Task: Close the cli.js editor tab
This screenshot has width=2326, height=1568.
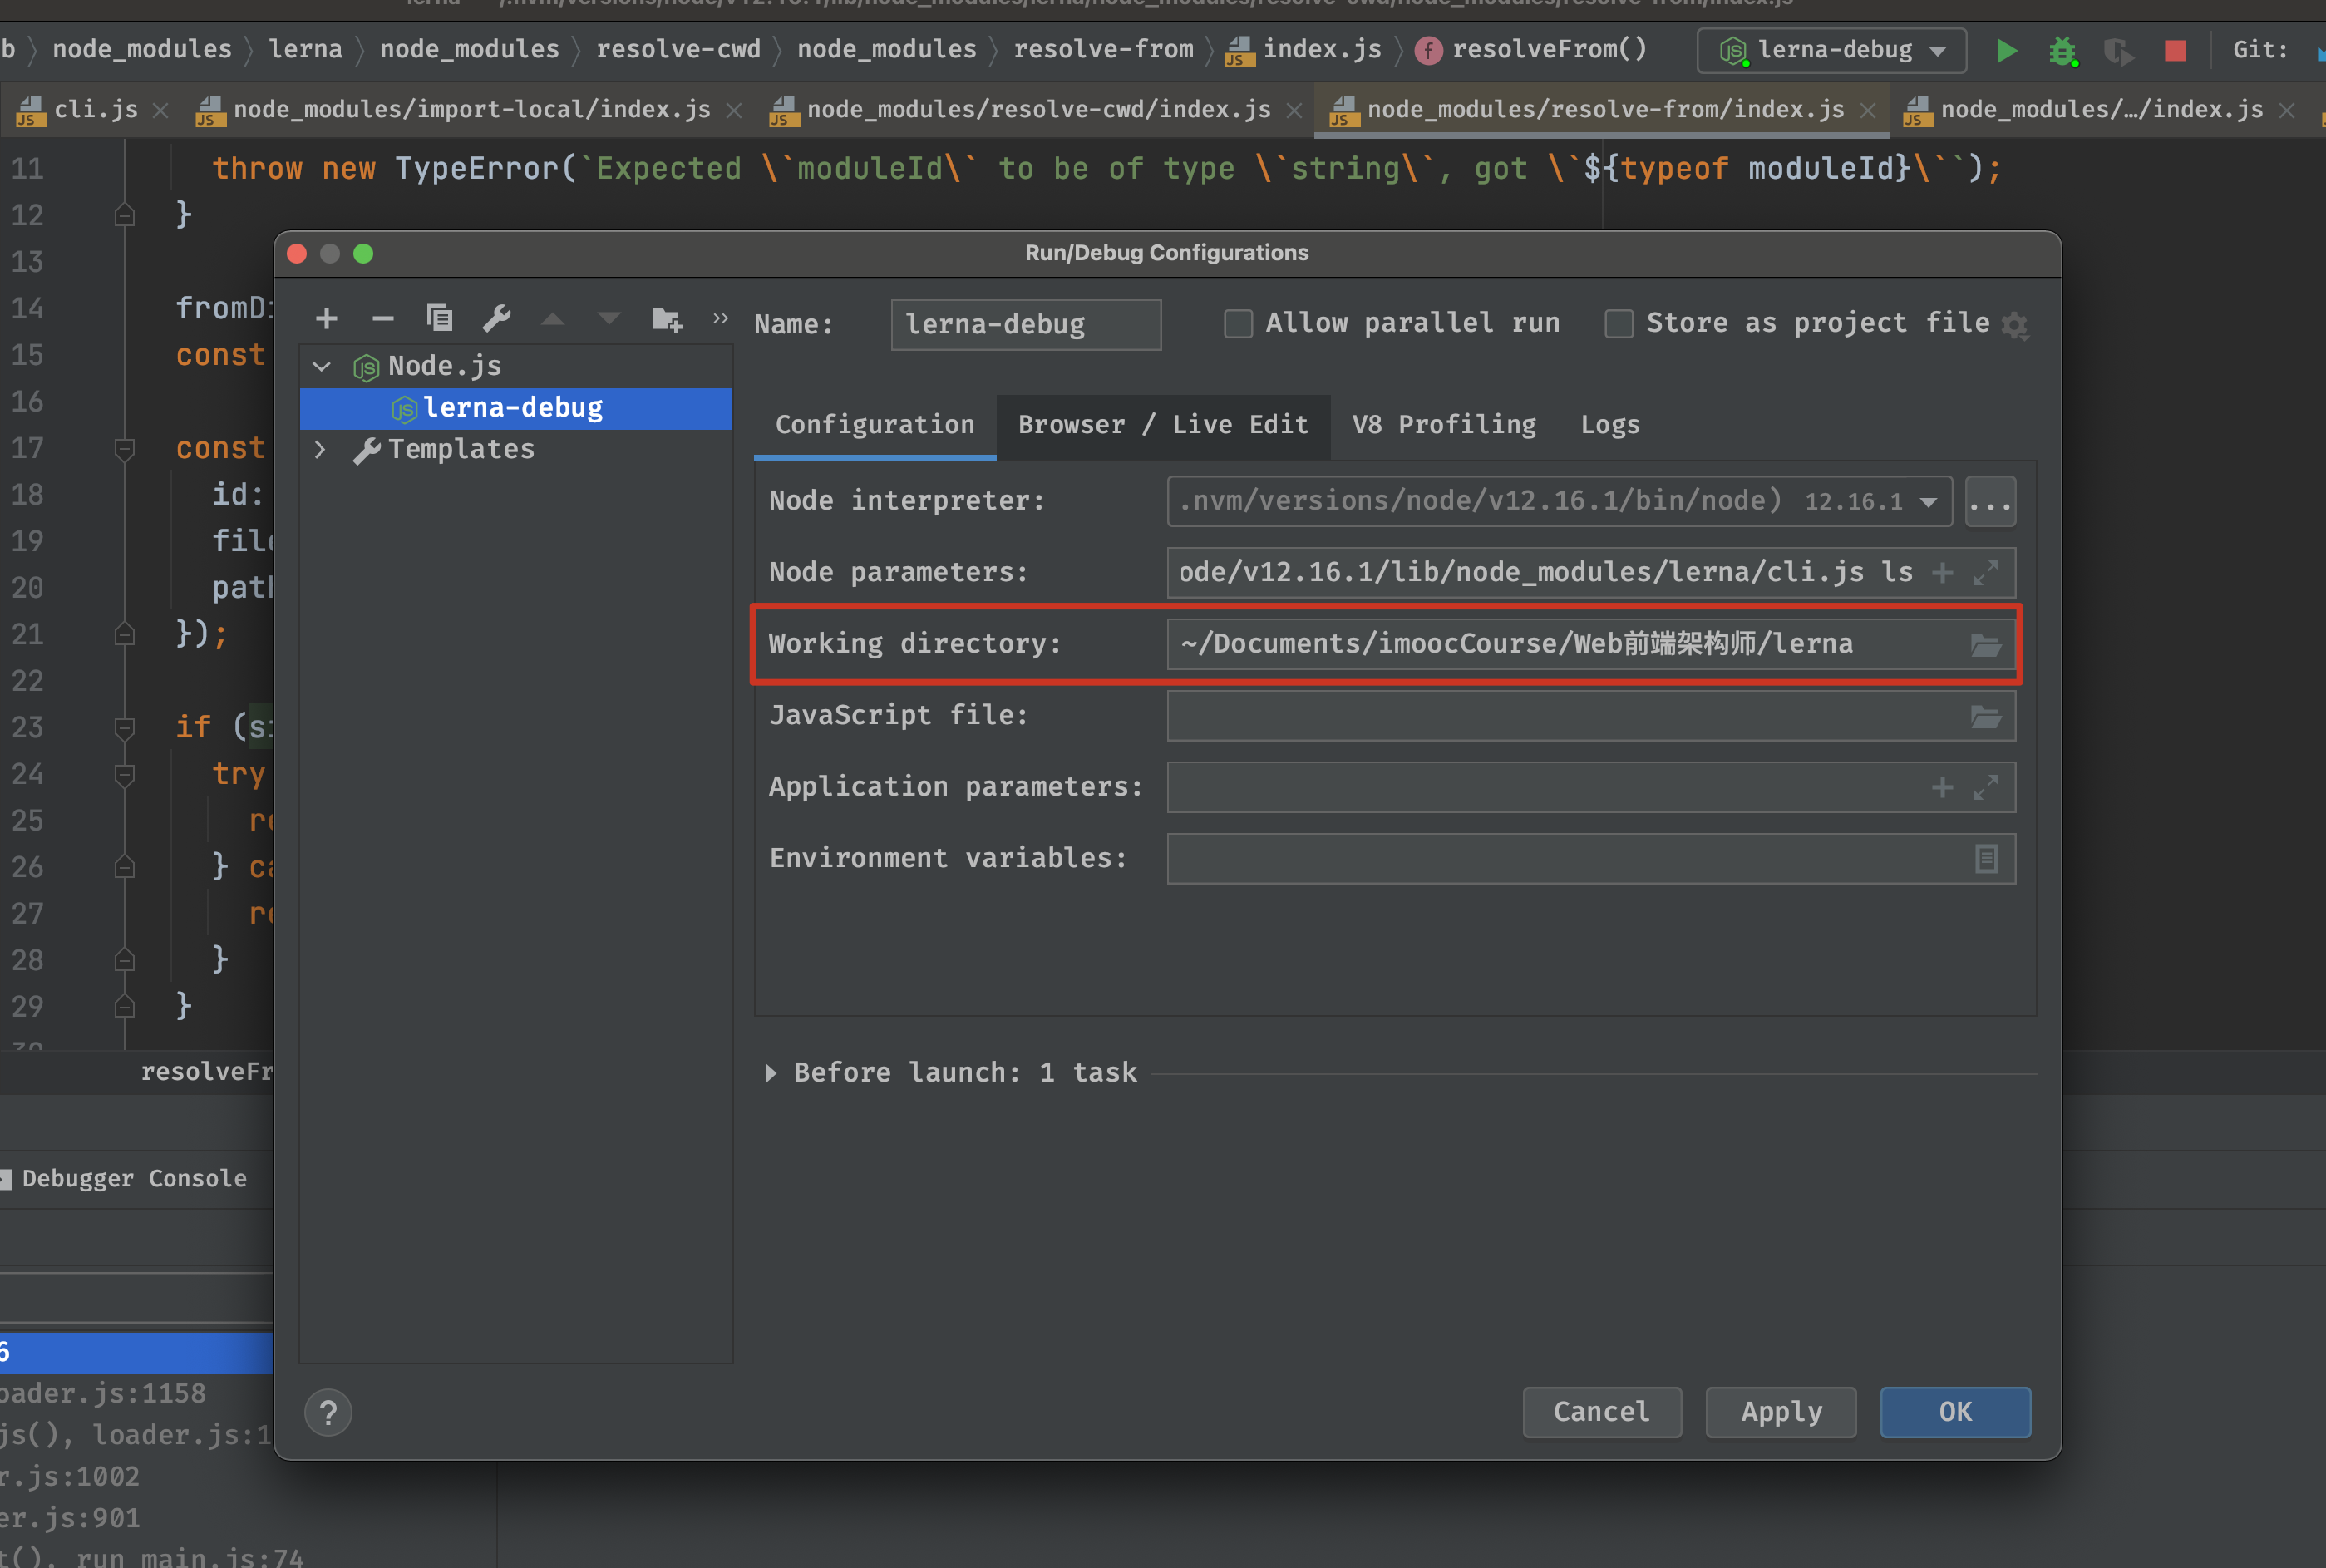Action: 160,110
